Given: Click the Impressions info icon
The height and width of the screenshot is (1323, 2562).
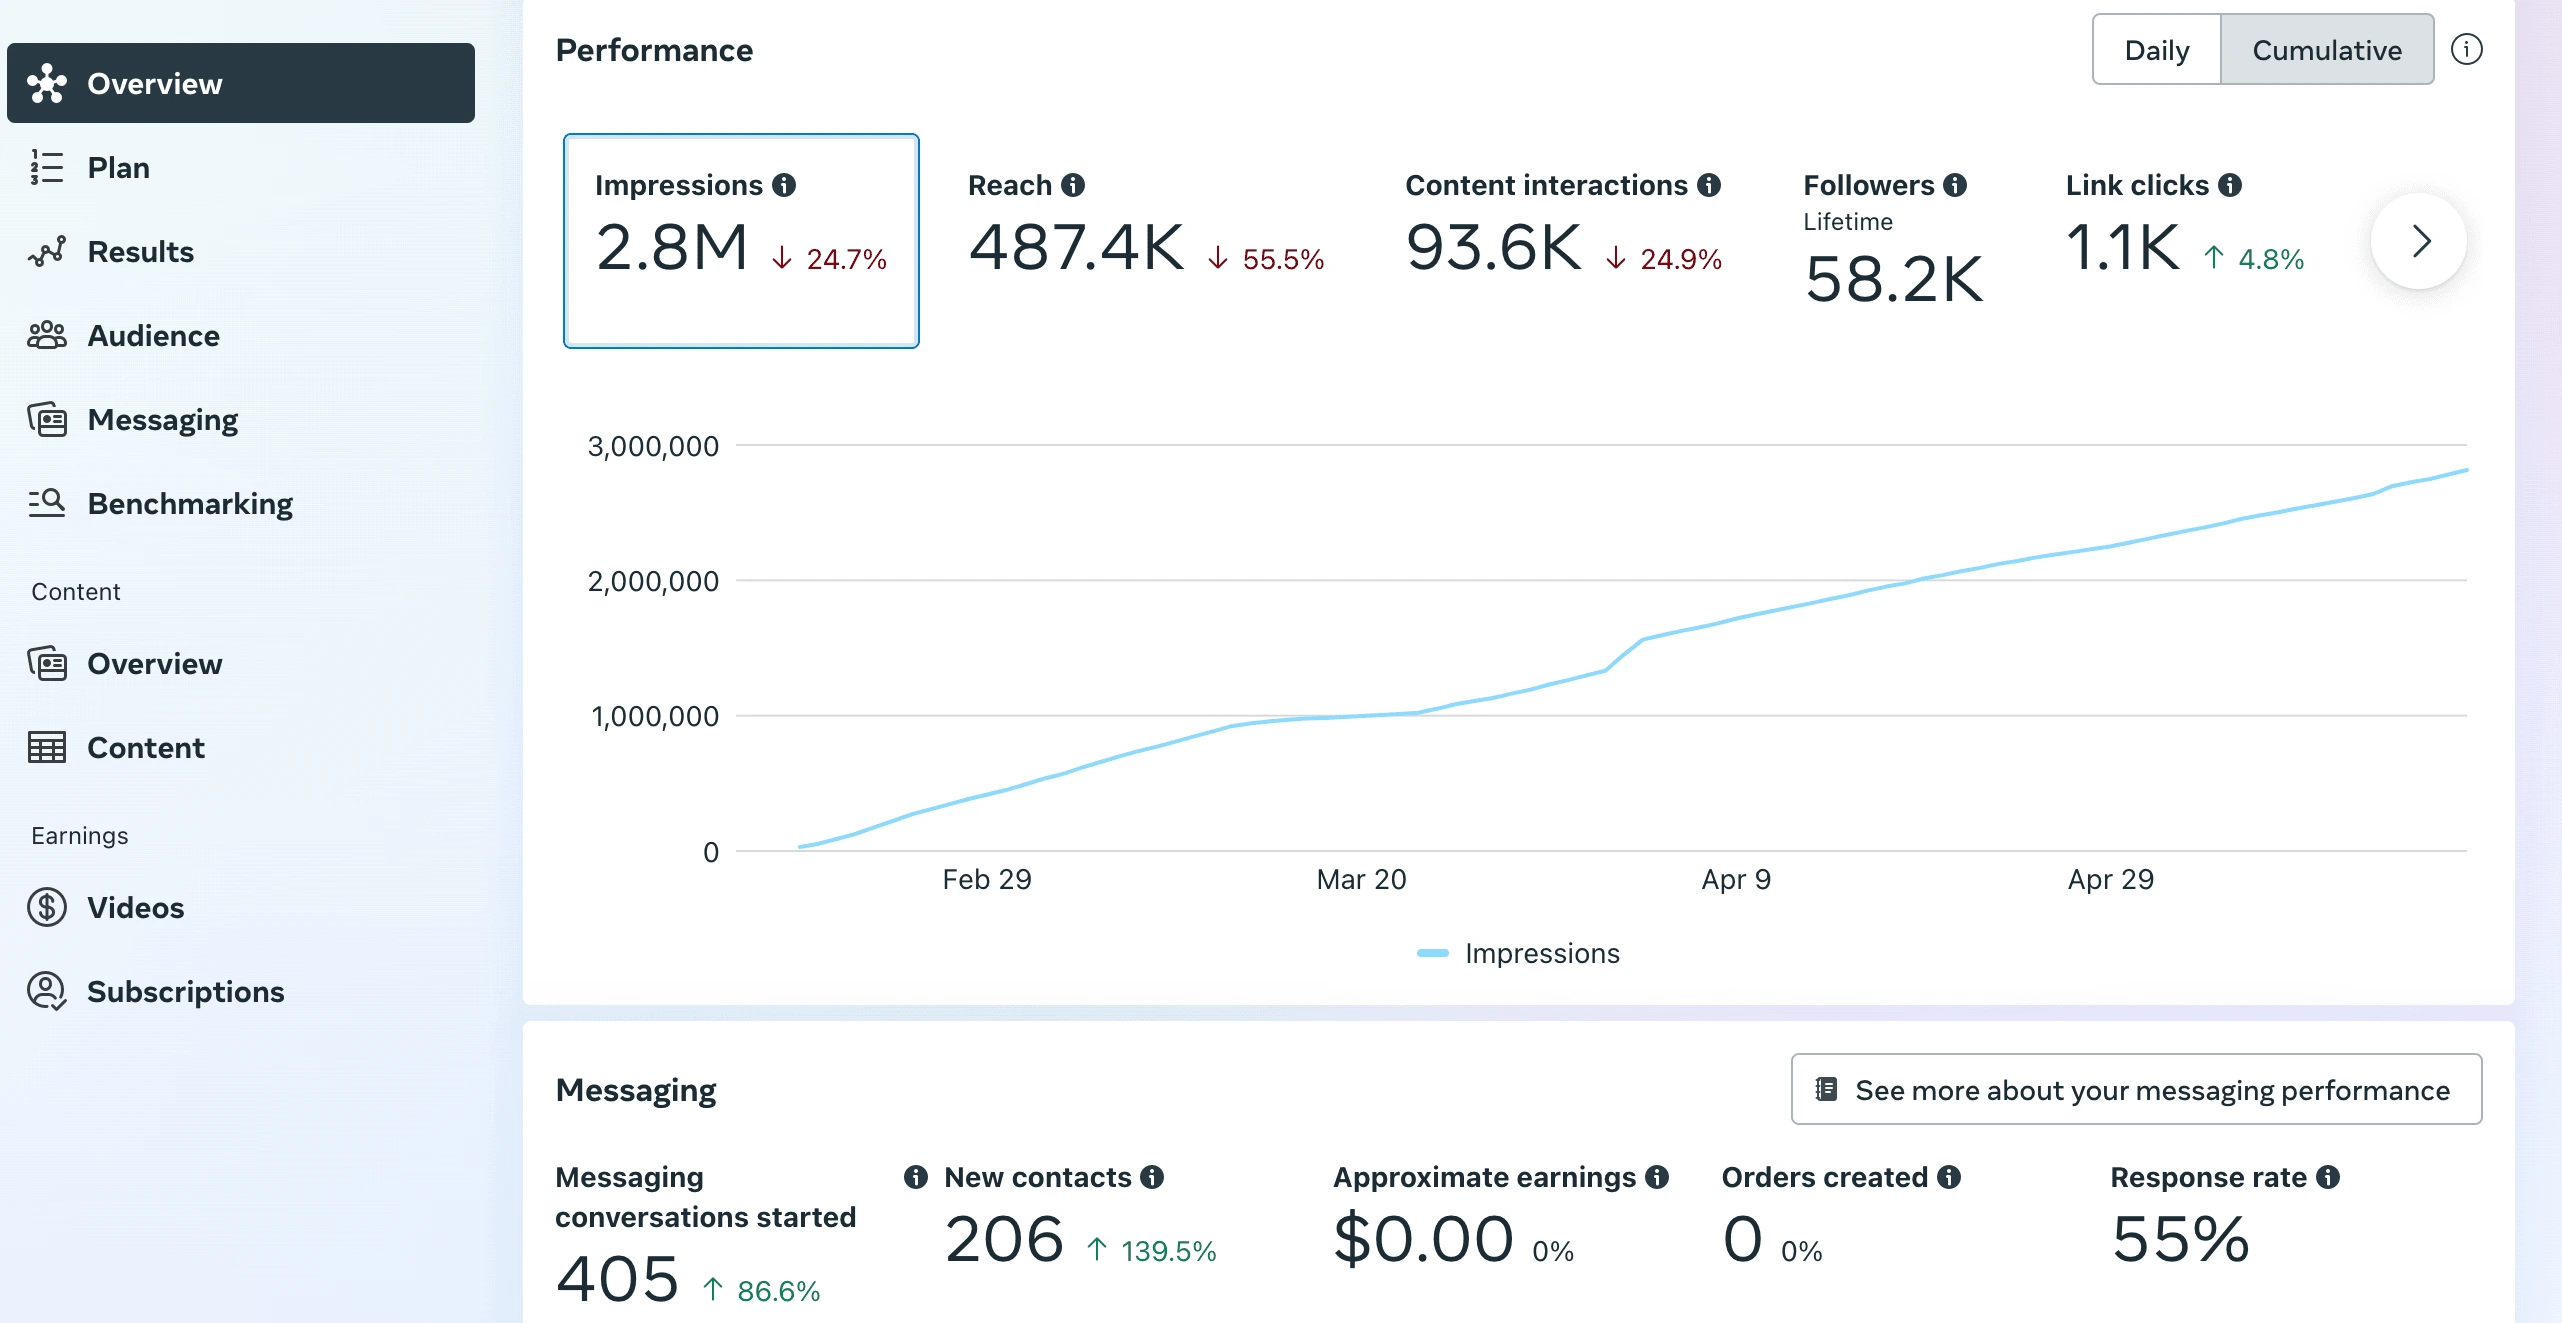Looking at the screenshot, I should click(x=784, y=185).
